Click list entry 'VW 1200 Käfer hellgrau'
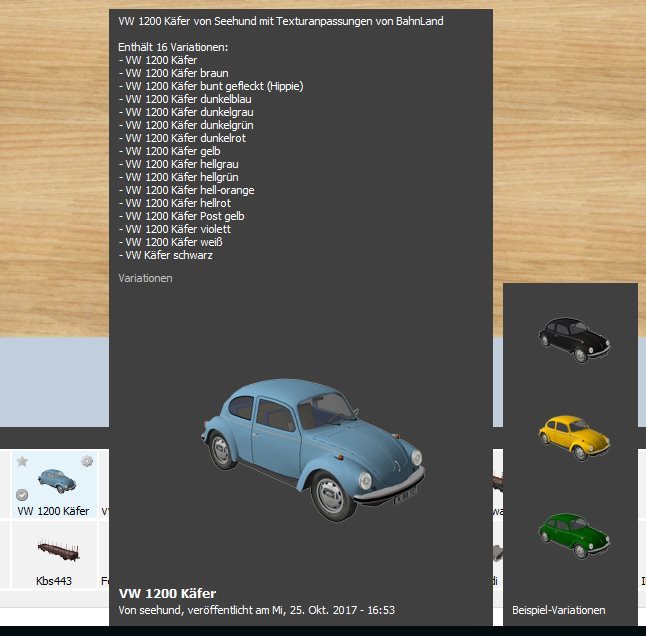The width and height of the screenshot is (646, 636). pyautogui.click(x=178, y=164)
